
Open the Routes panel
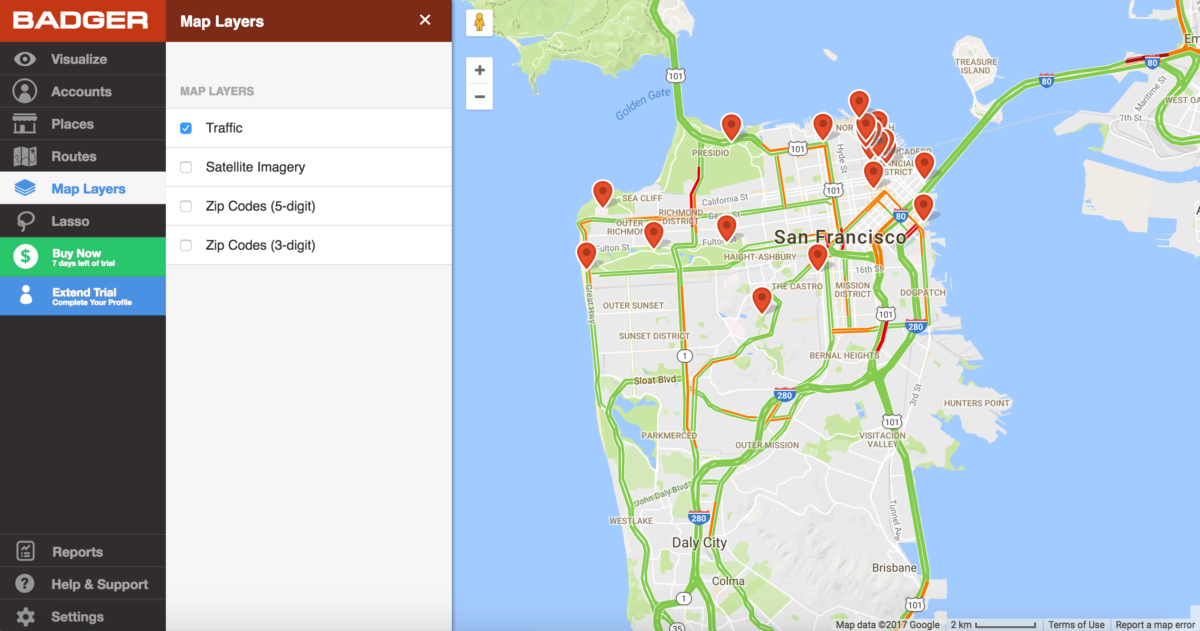(28, 156)
